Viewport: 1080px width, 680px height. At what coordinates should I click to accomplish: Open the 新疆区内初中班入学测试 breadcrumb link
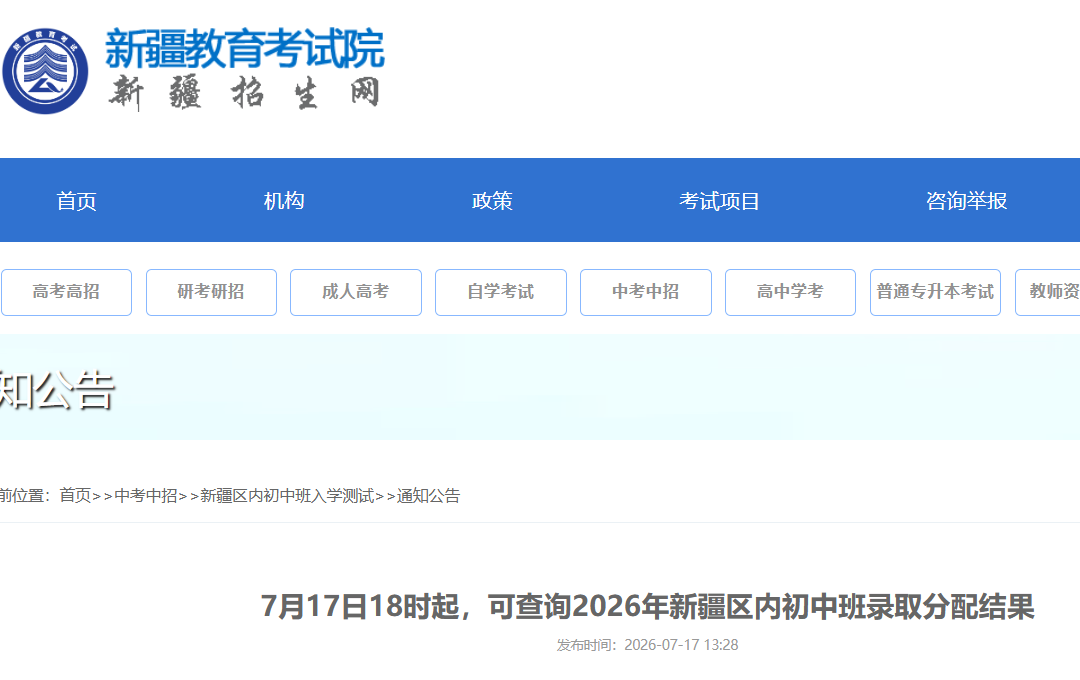tap(287, 495)
